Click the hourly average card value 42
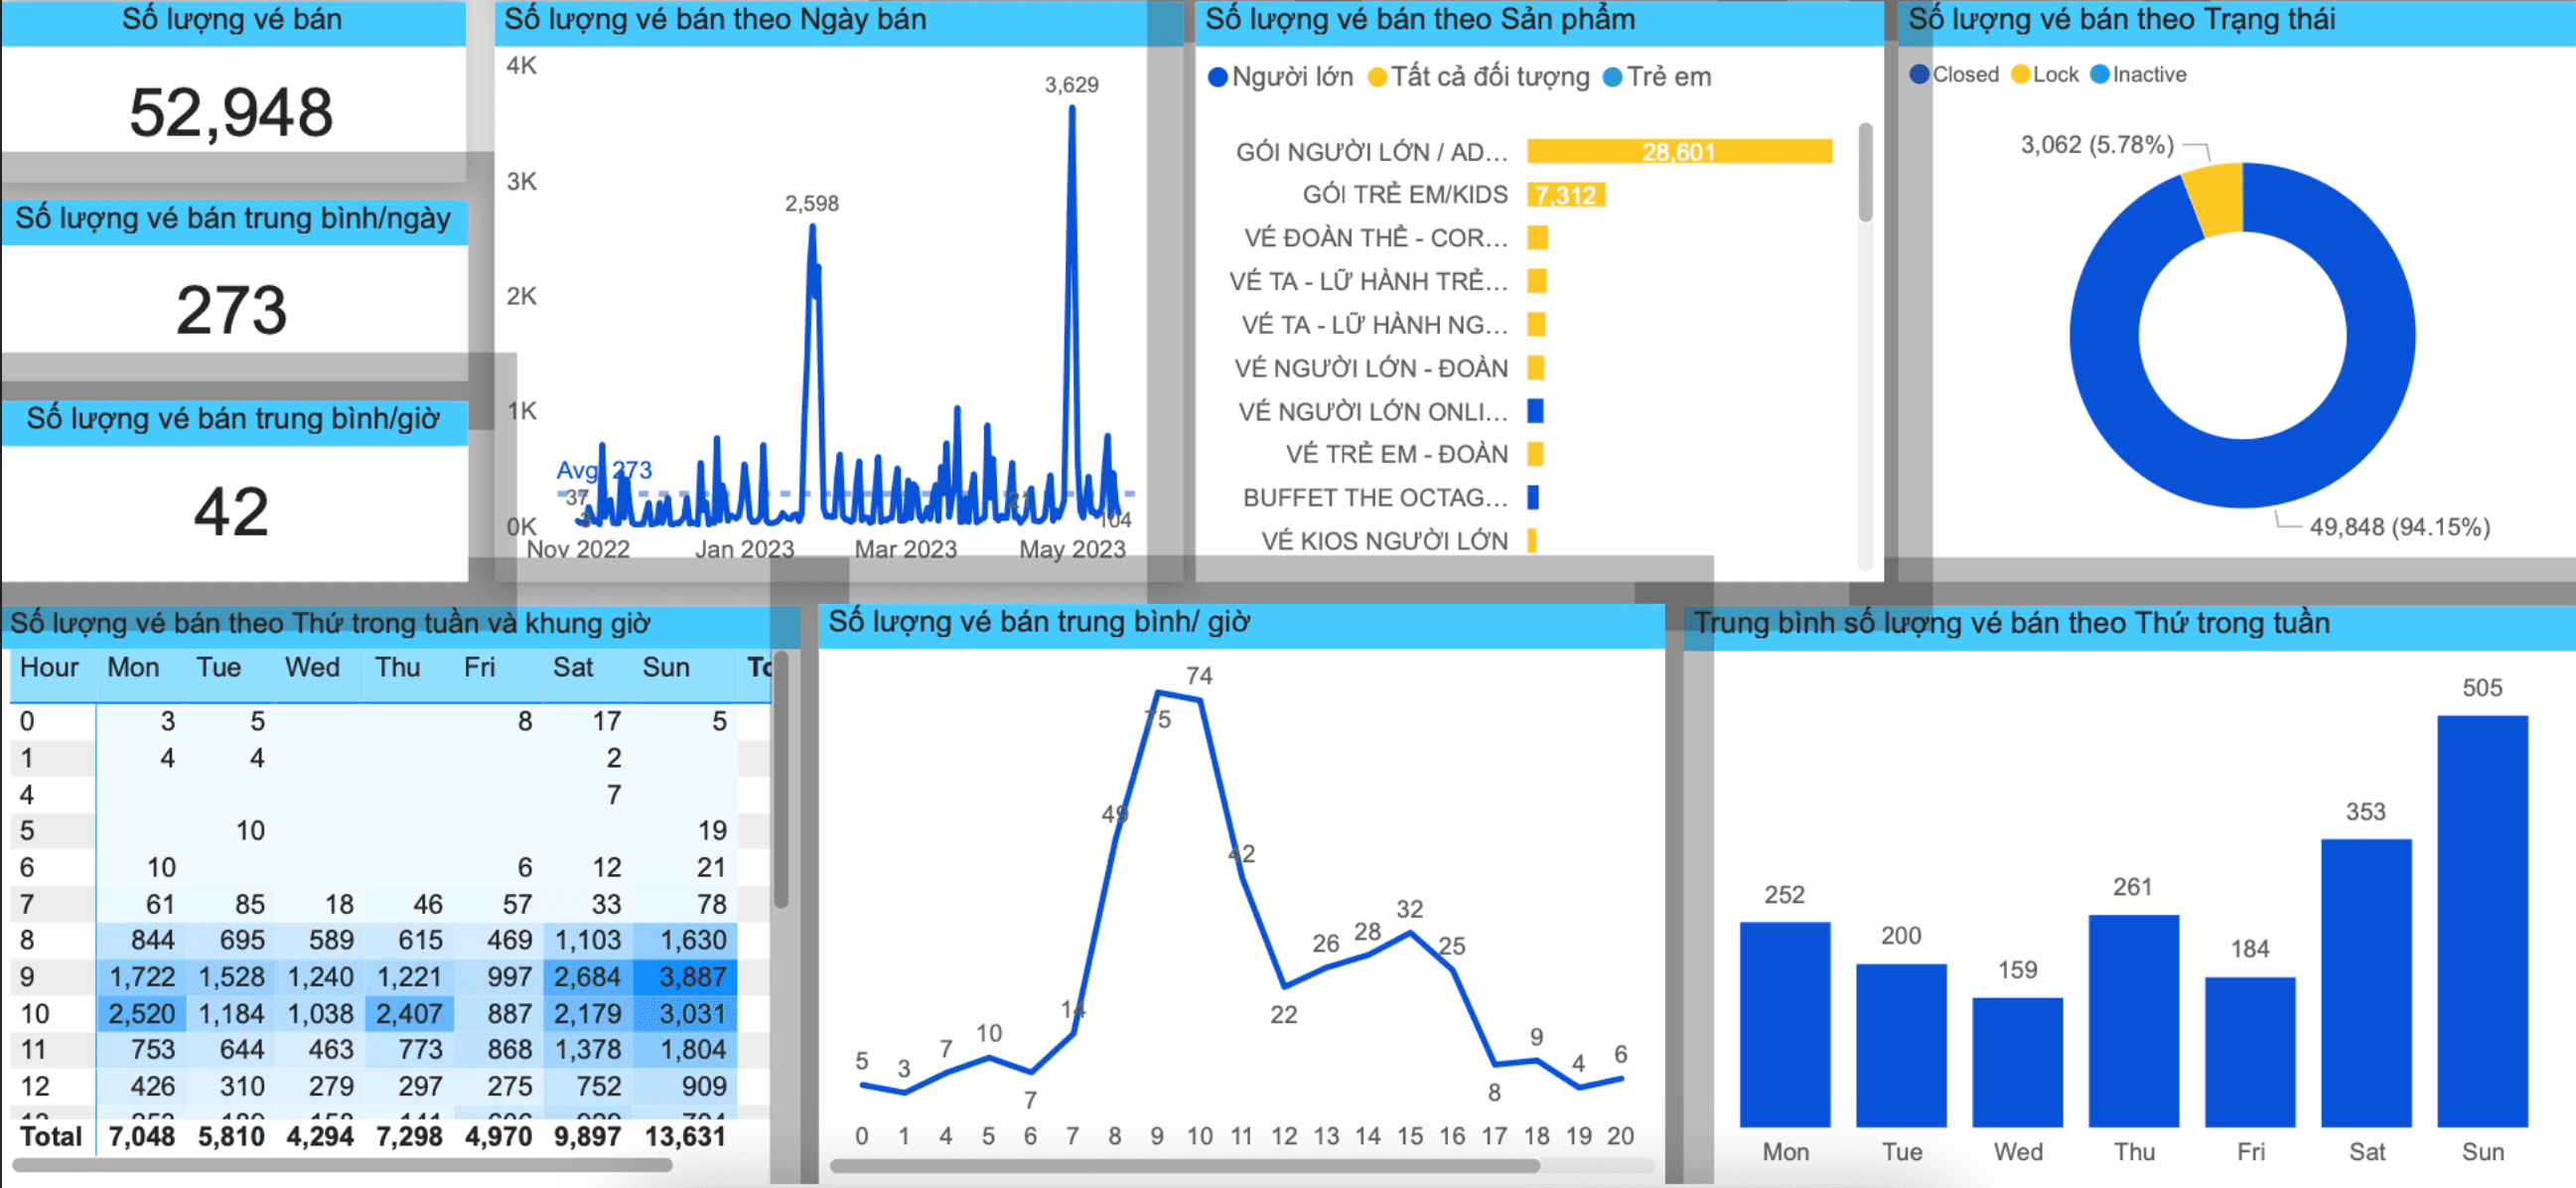Image resolution: width=2576 pixels, height=1188 pixels. click(231, 511)
